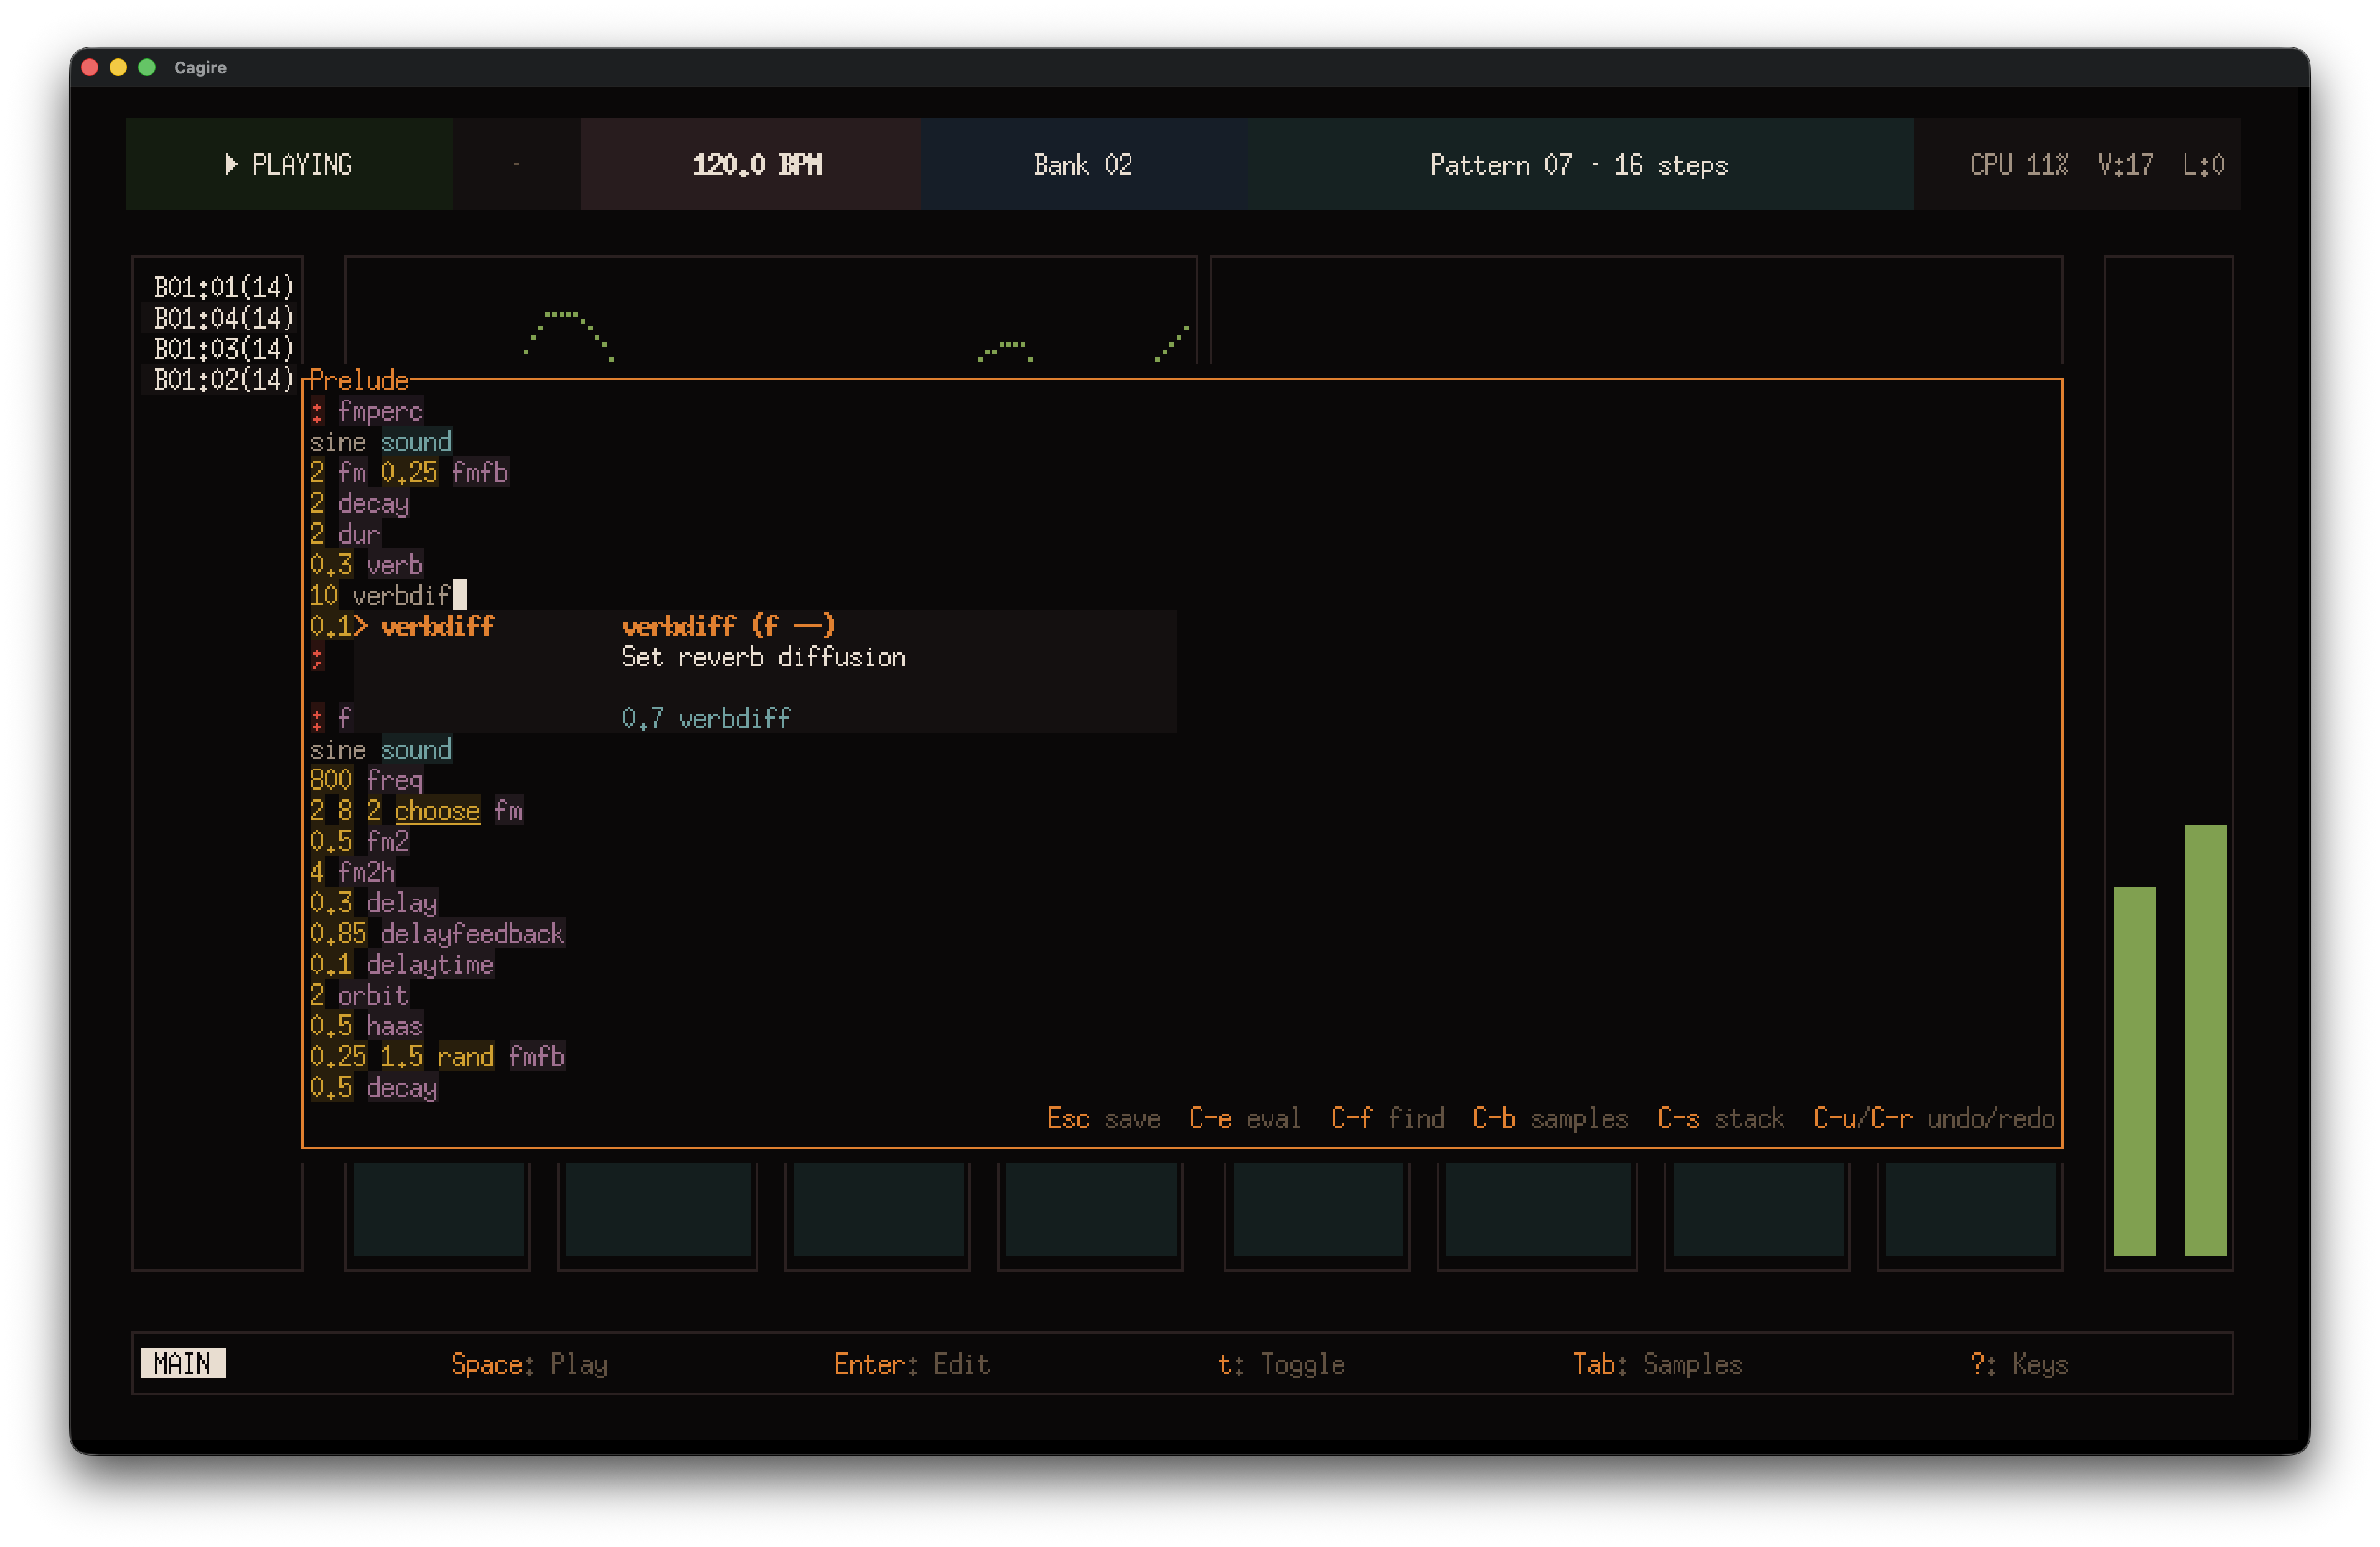Choose the verbdiff autocomplete suggestion
The height and width of the screenshot is (1547, 2380).
[x=438, y=627]
